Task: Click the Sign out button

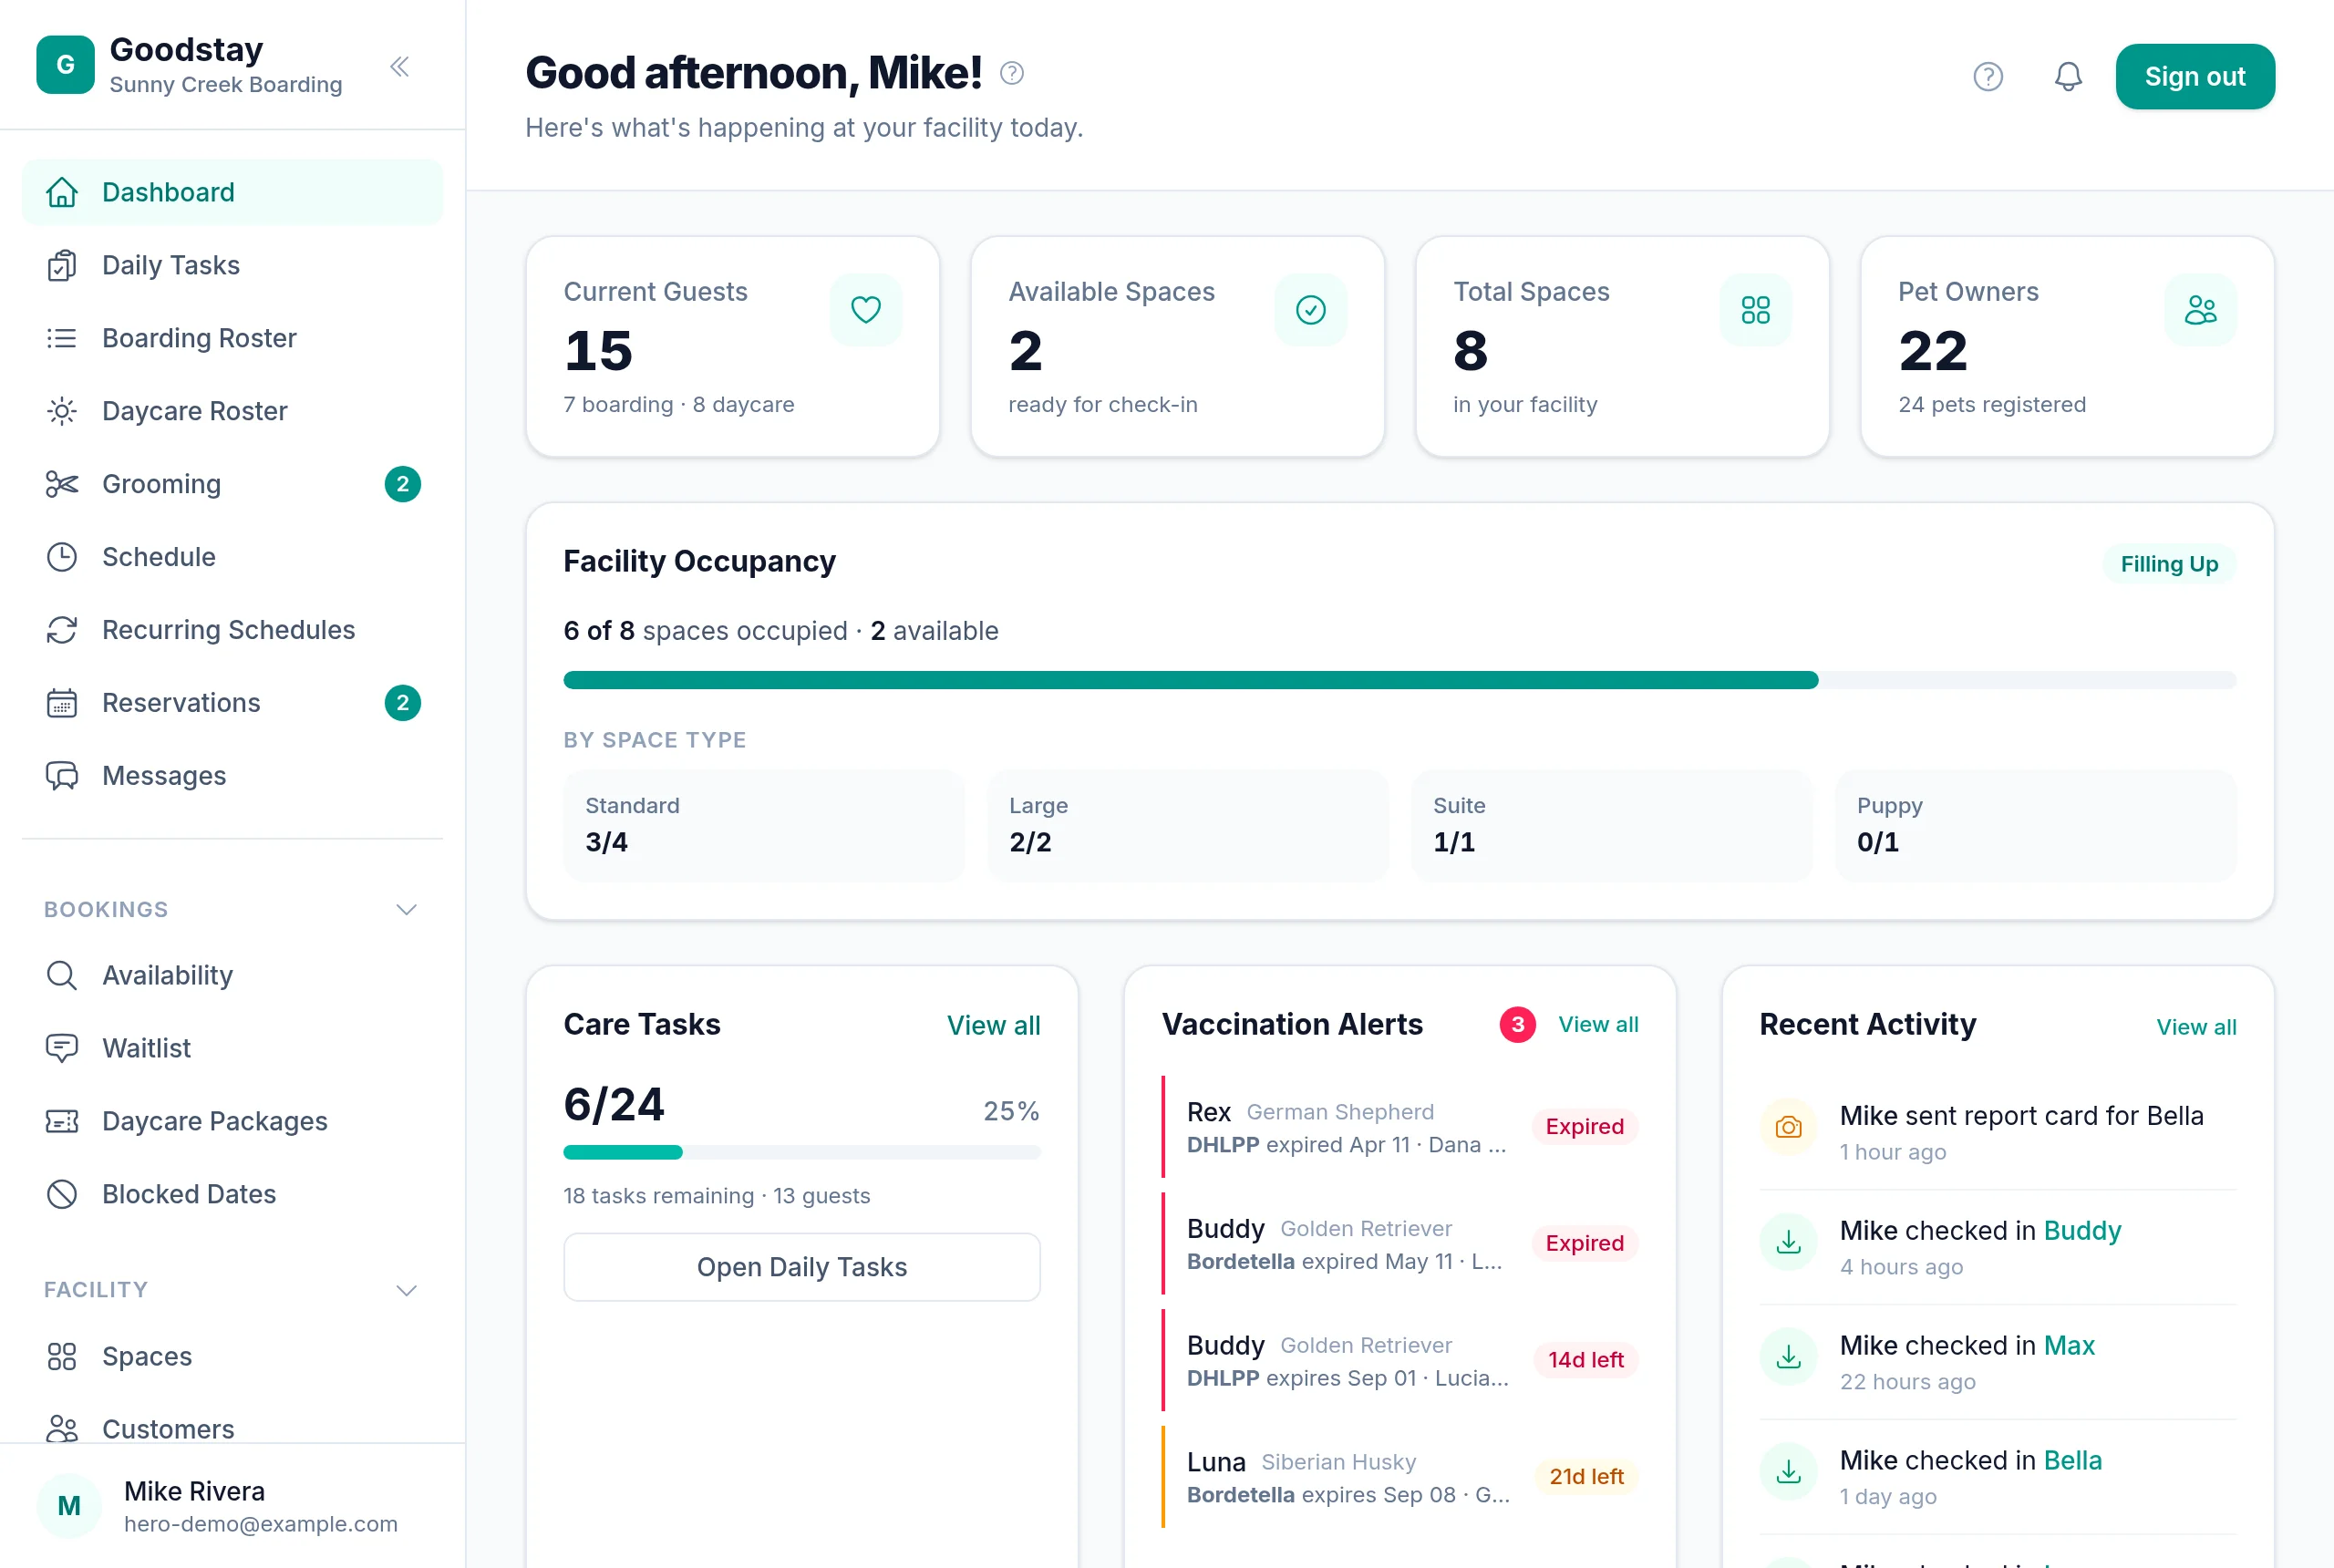Action: click(x=2195, y=77)
